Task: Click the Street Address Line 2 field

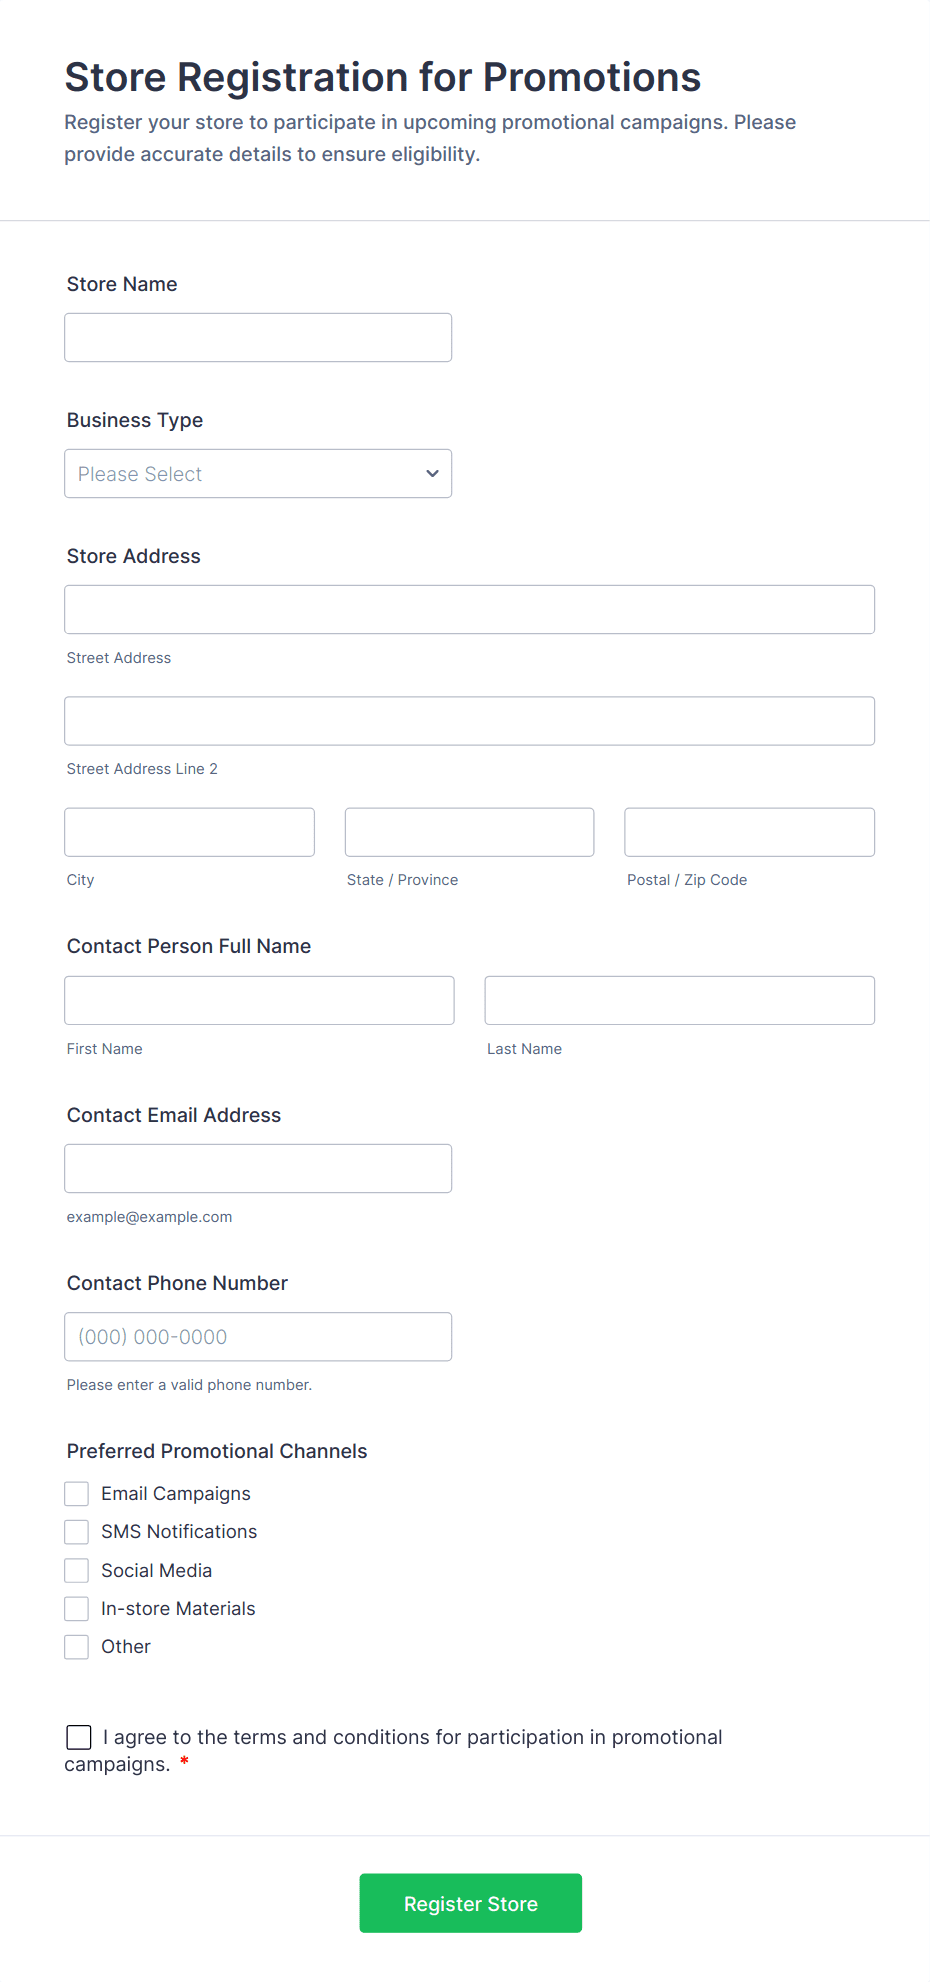Action: coord(469,721)
